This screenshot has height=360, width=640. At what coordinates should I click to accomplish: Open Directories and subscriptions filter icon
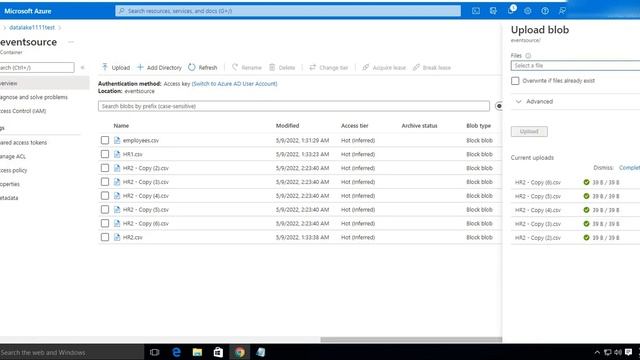click(493, 11)
